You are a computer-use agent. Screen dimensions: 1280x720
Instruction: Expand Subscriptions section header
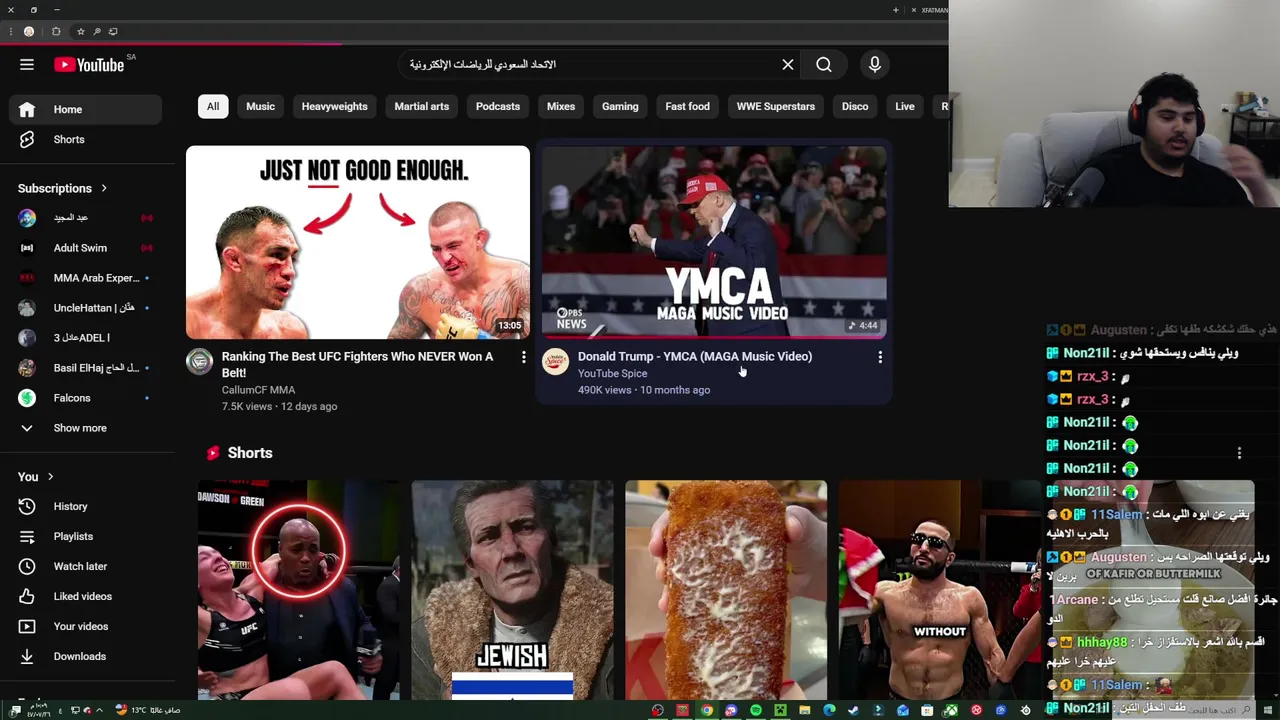click(62, 188)
